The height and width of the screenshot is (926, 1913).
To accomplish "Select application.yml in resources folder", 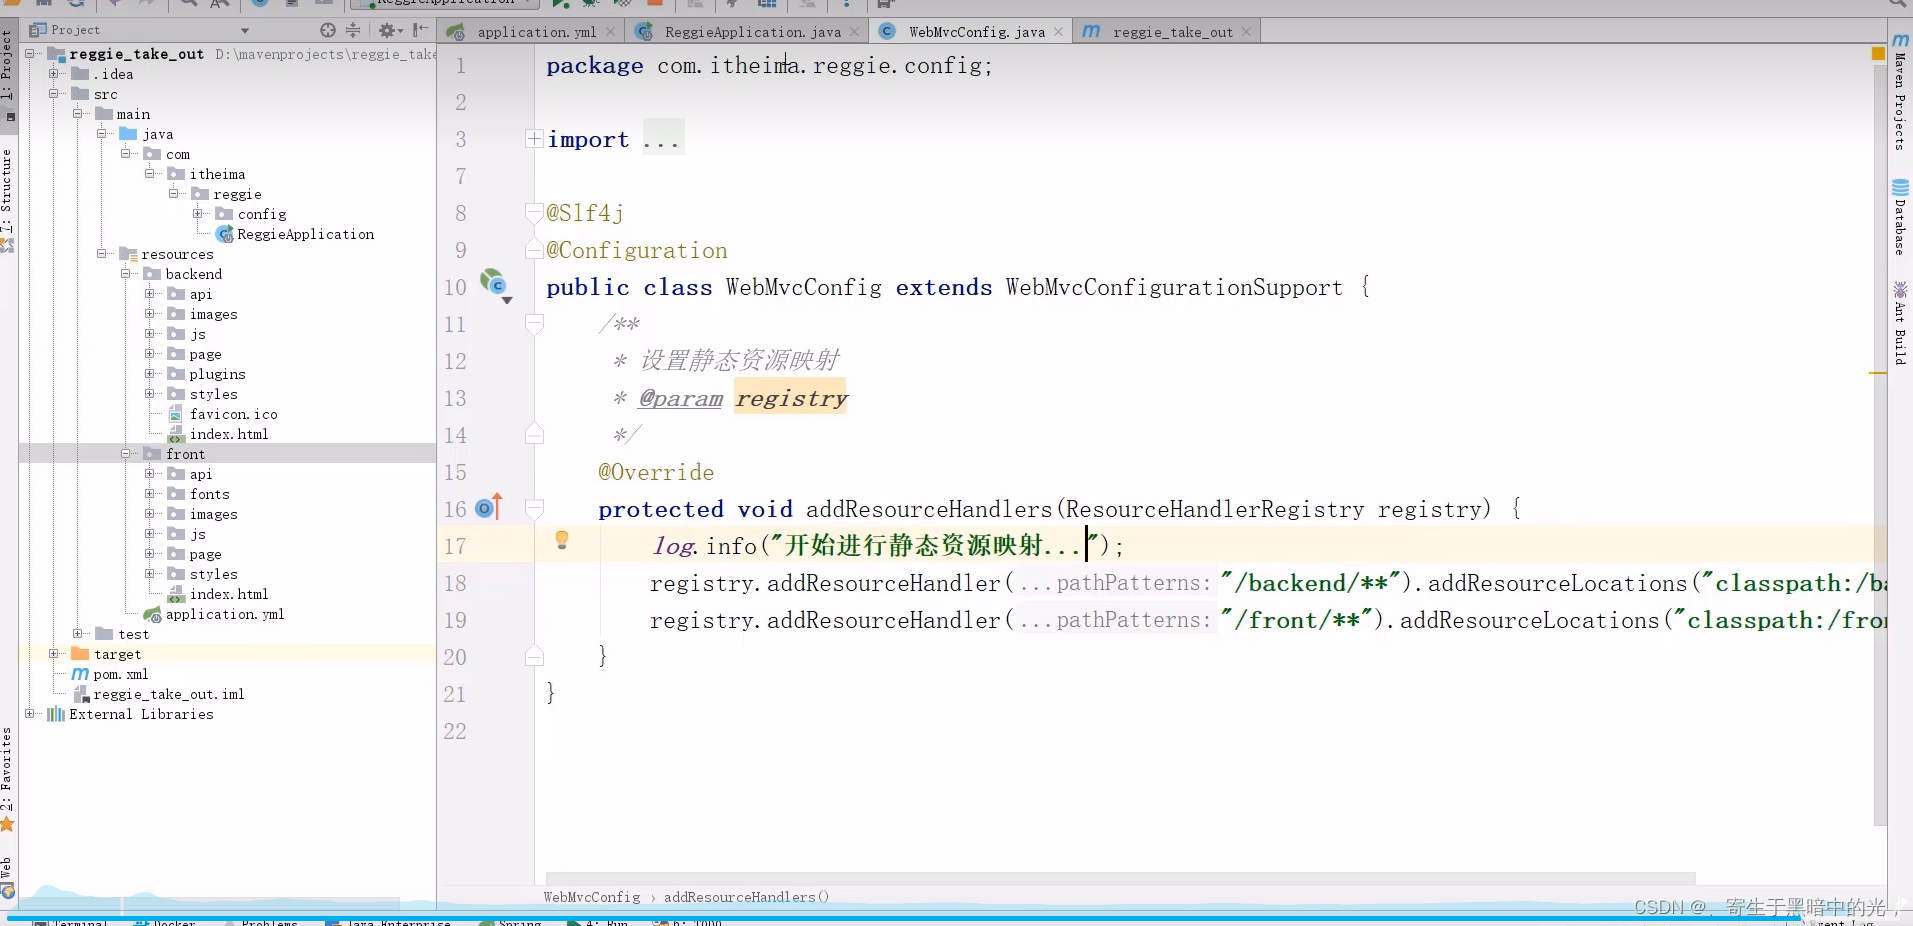I will [x=214, y=614].
